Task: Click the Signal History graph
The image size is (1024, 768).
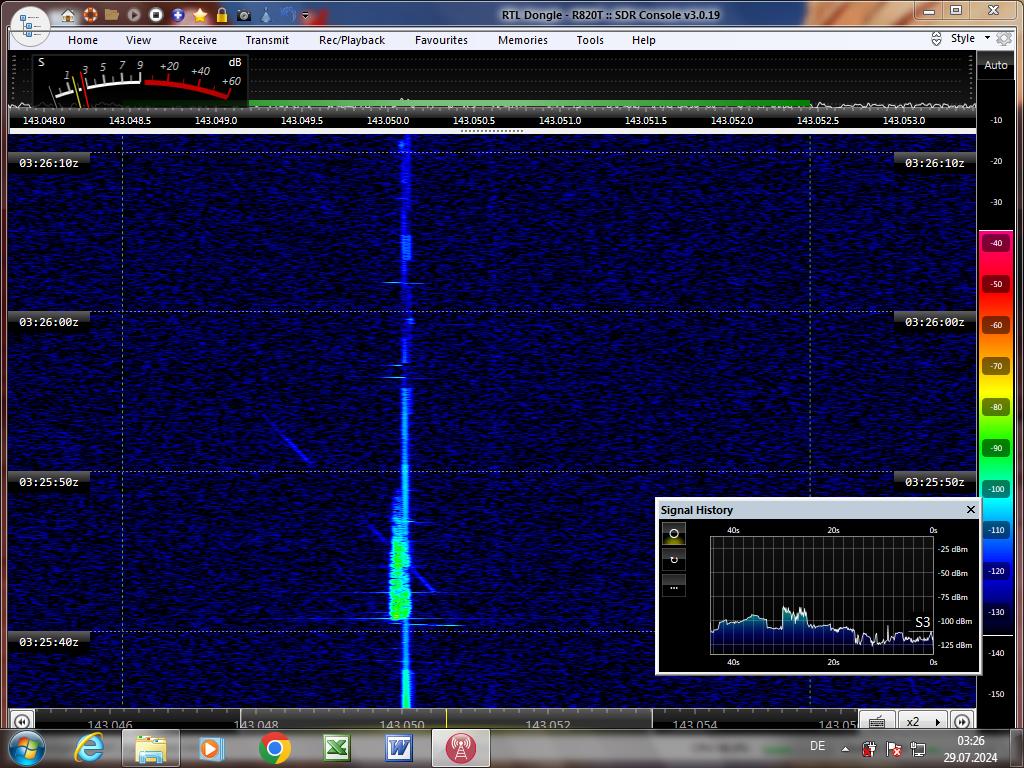Action: (x=822, y=596)
